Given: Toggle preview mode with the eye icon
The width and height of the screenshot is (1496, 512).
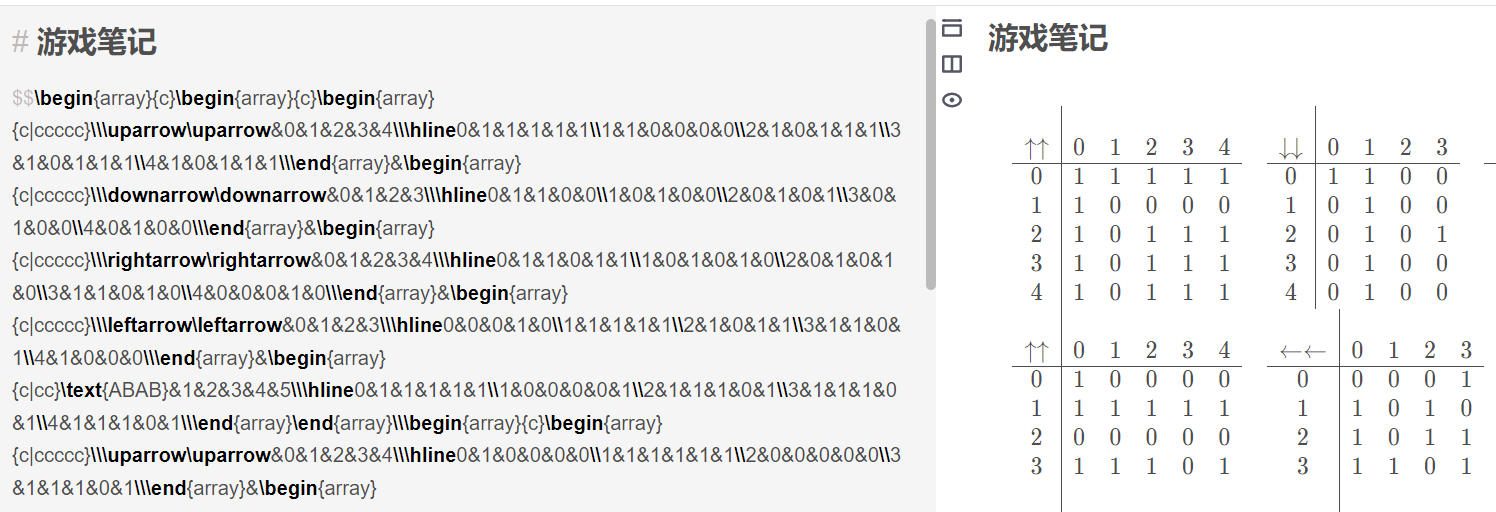Looking at the screenshot, I should (952, 100).
